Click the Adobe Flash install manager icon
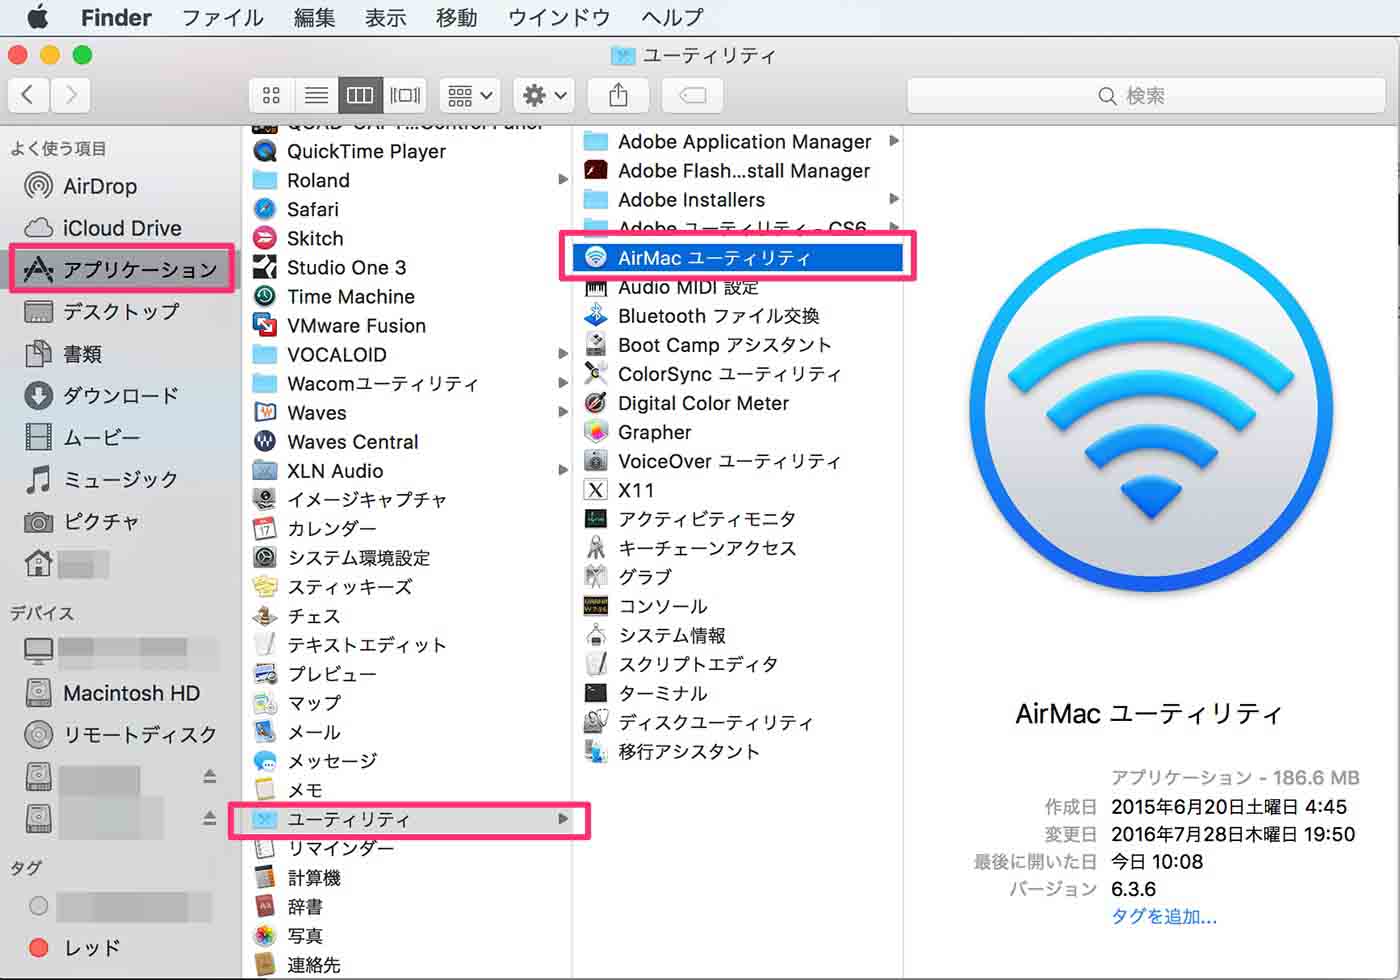Screen dimensions: 1400x980 point(596,170)
